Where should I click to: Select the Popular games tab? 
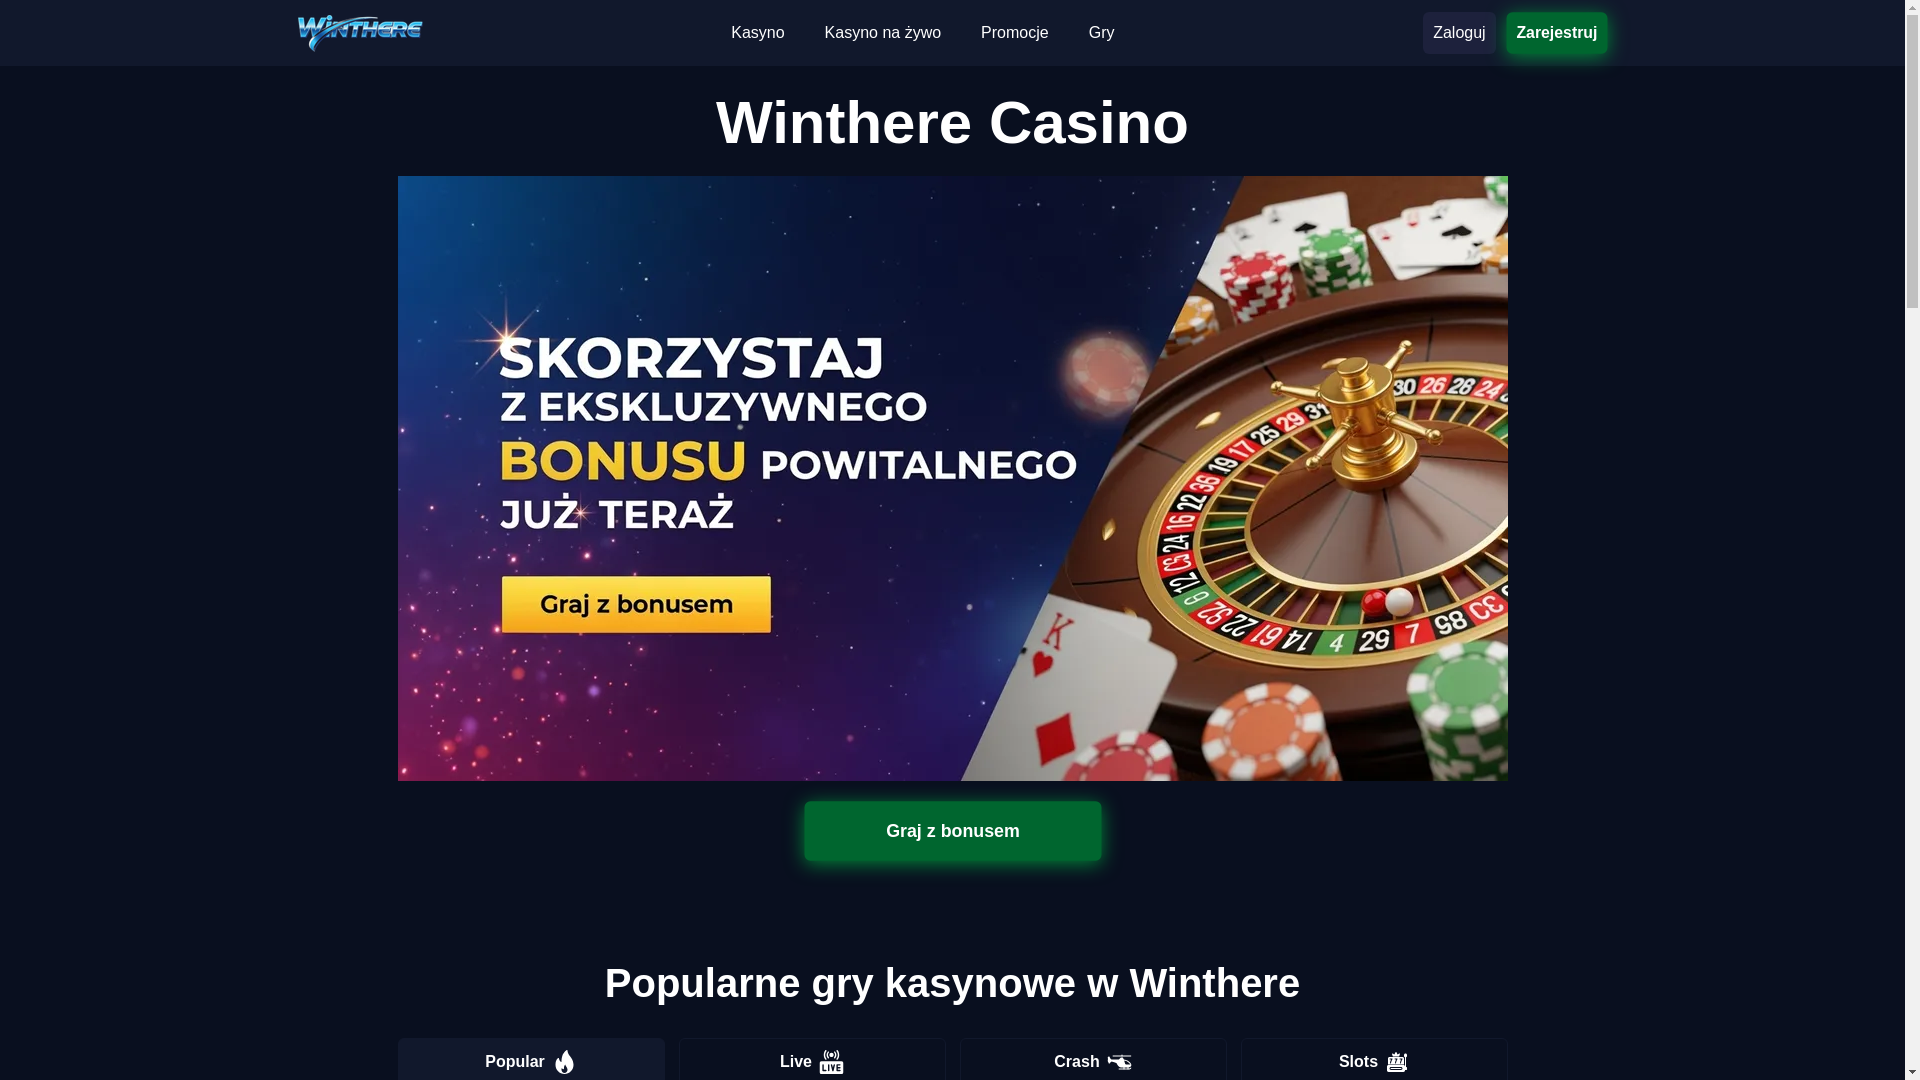(x=531, y=1060)
